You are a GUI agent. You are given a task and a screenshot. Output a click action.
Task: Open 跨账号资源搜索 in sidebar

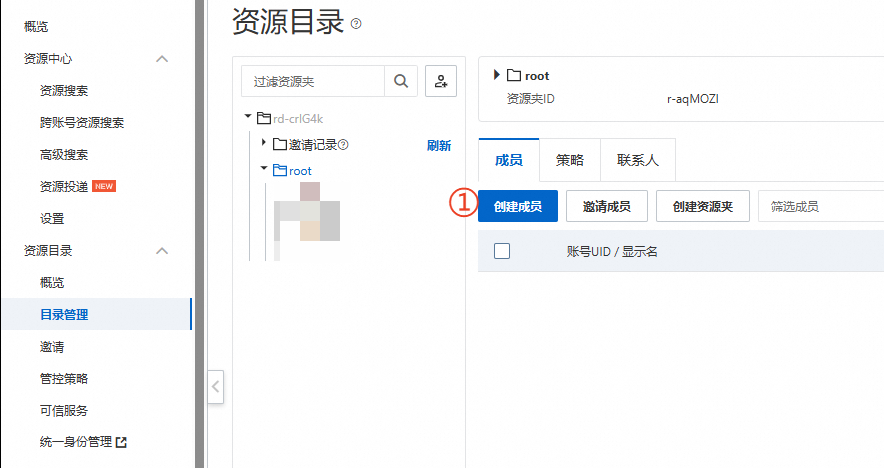point(82,123)
